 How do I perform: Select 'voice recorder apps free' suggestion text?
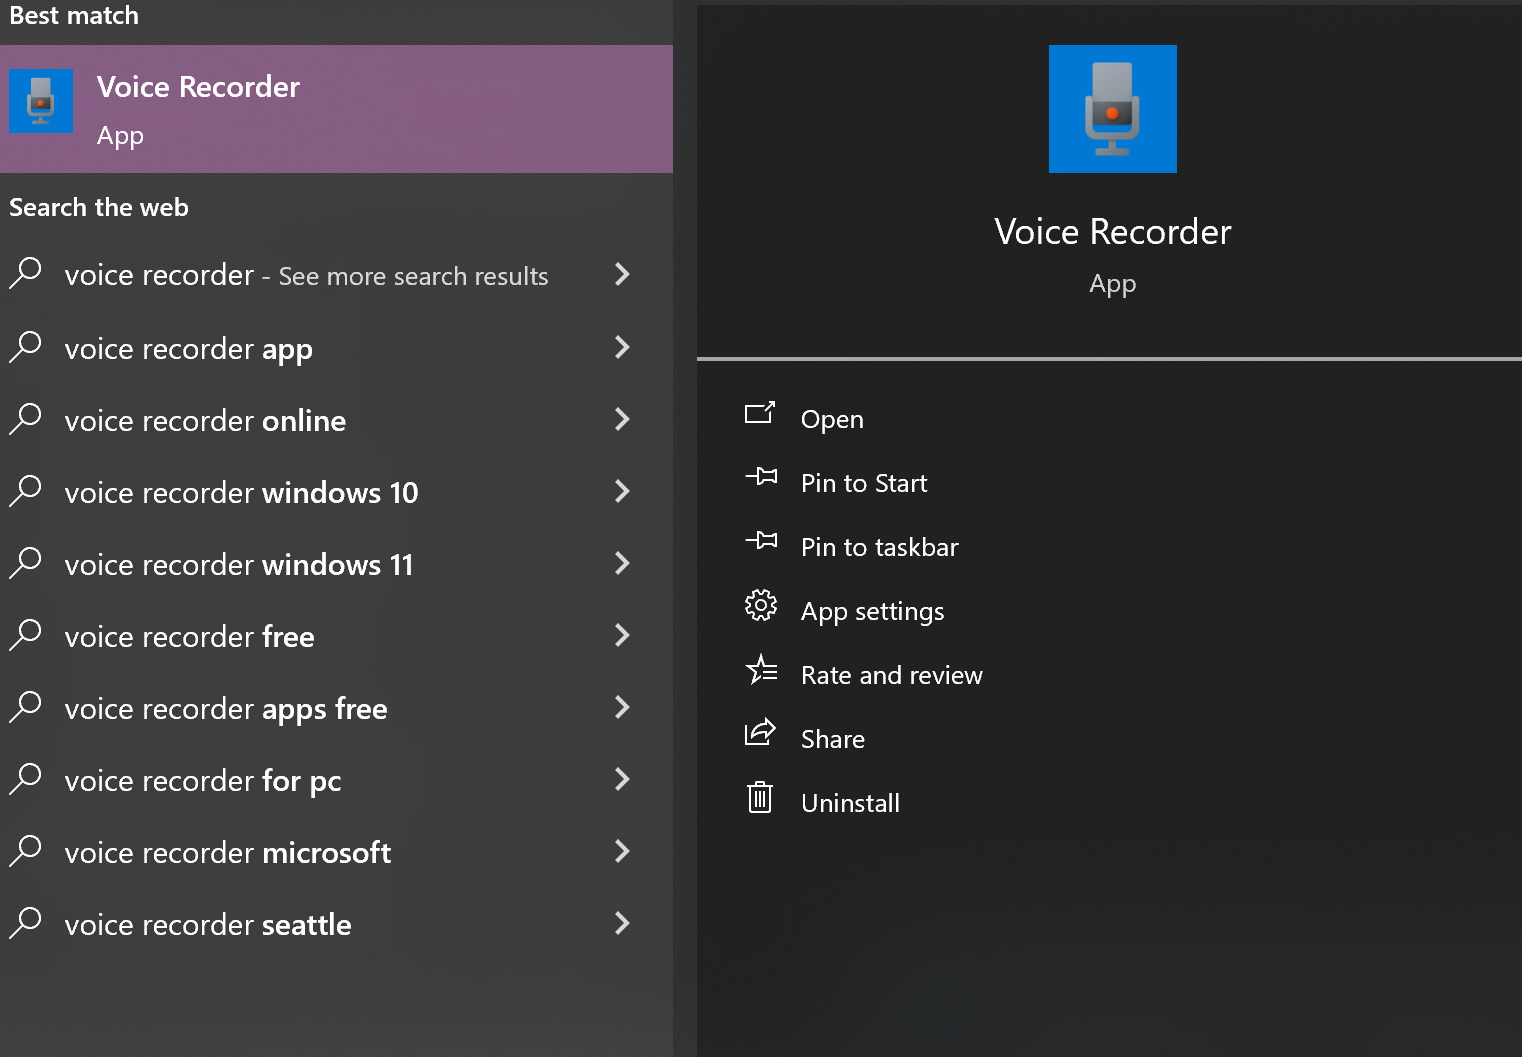(x=226, y=709)
